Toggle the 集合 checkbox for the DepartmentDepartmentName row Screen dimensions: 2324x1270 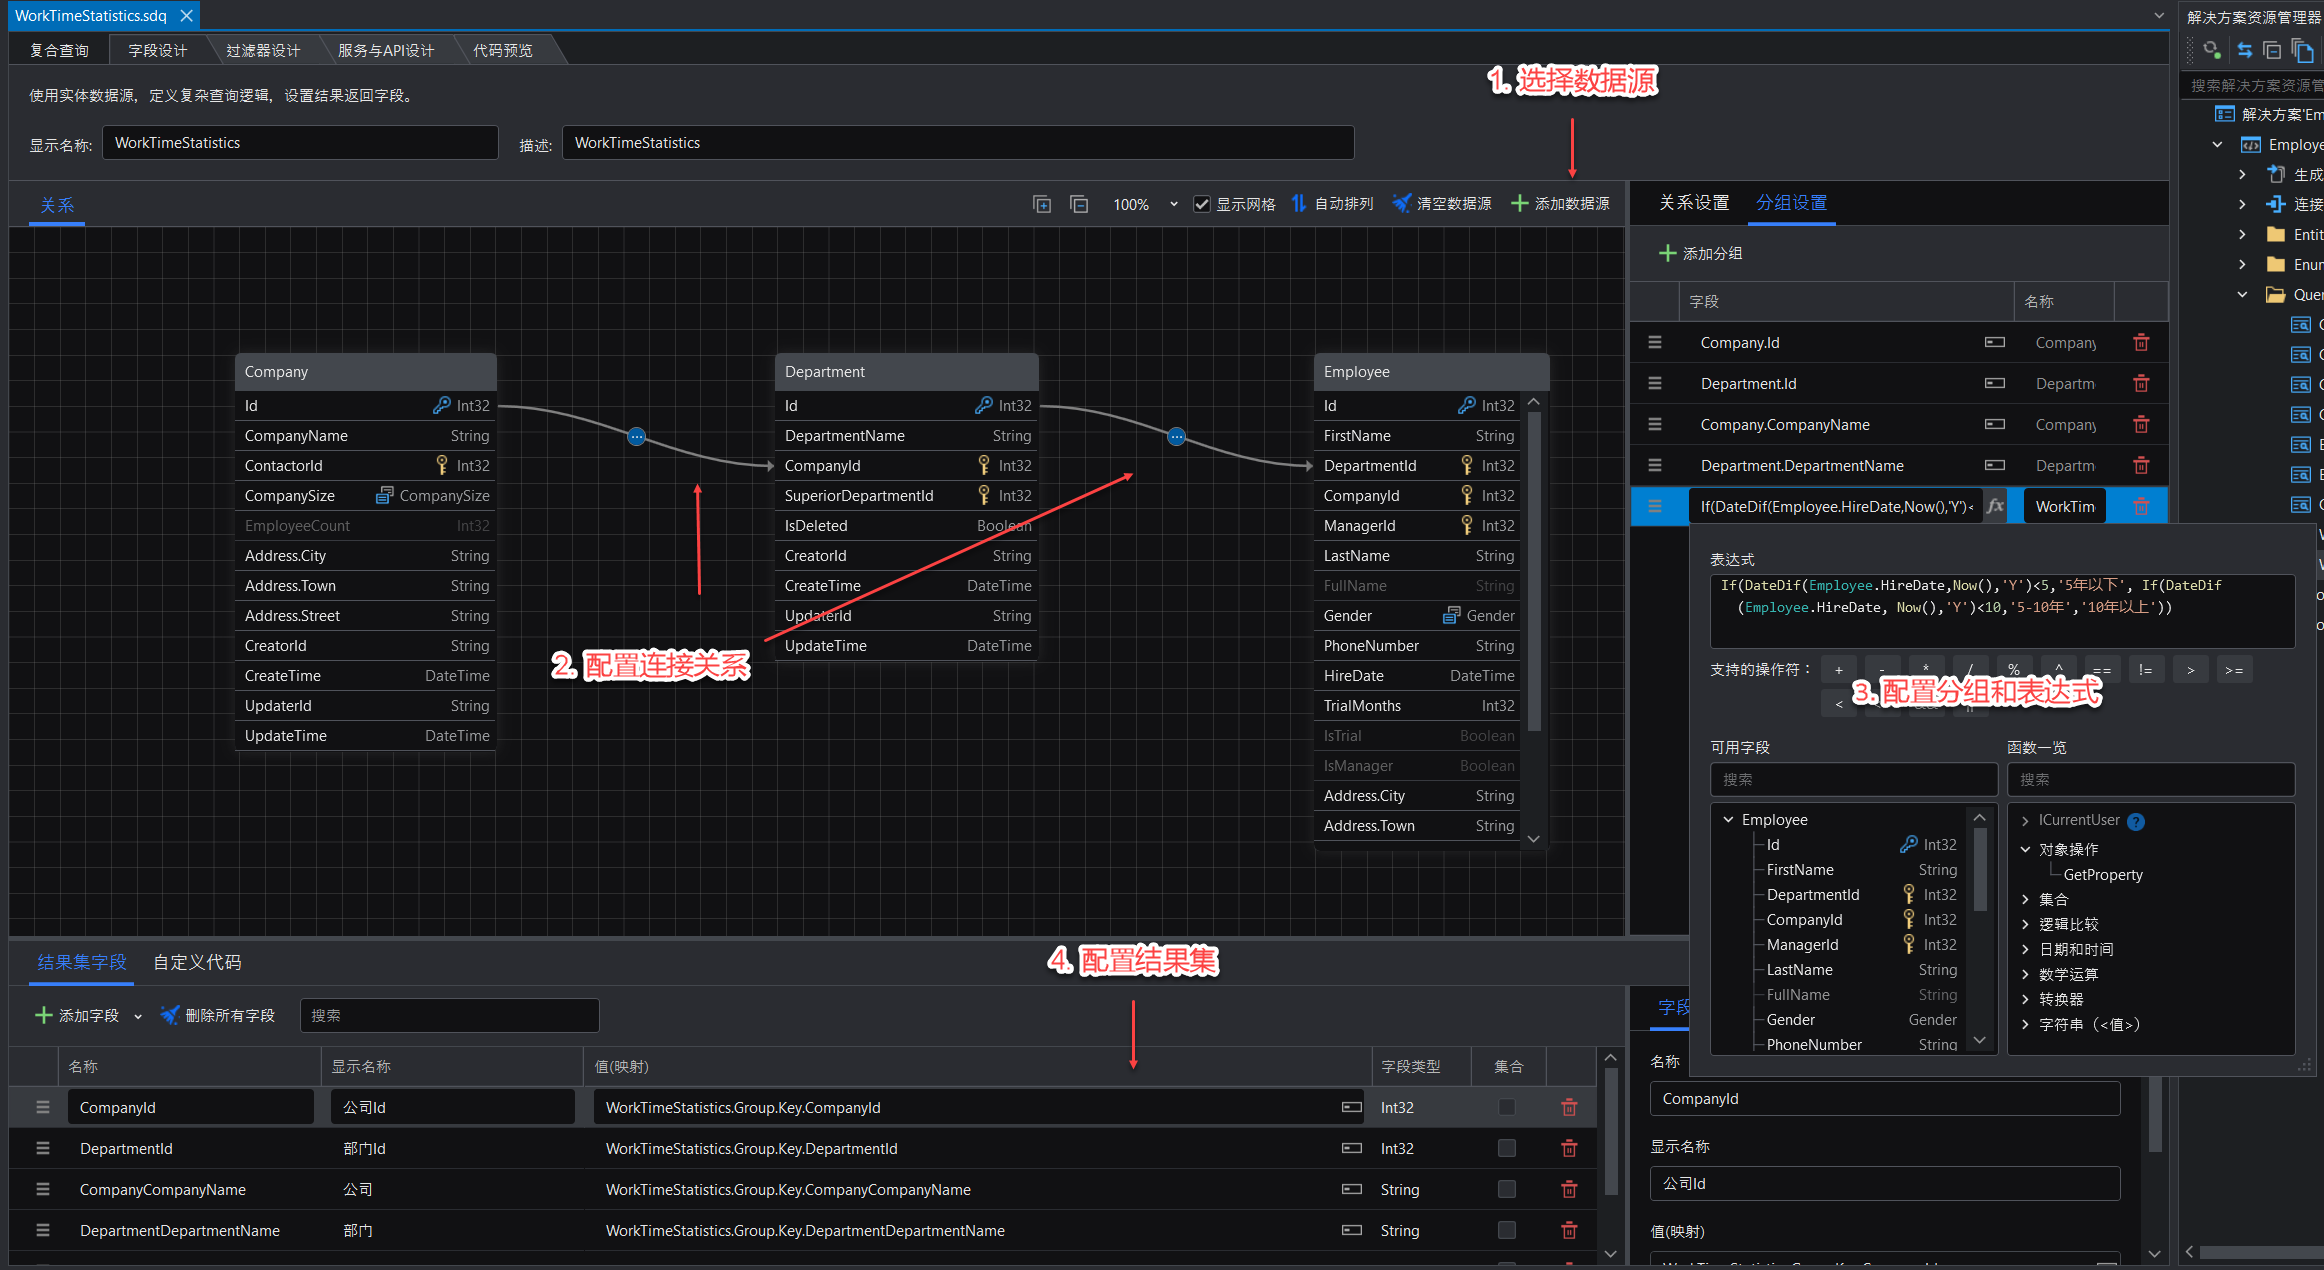coord(1506,1230)
